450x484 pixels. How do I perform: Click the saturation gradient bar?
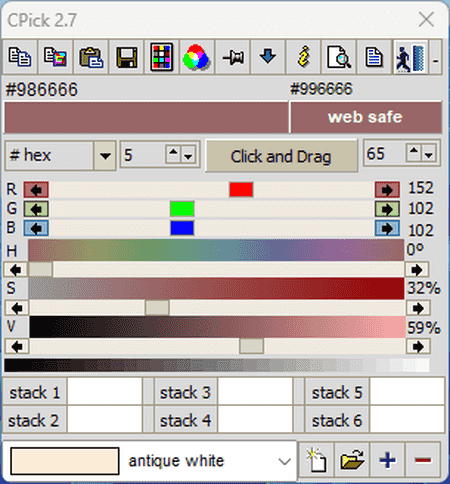tap(216, 288)
